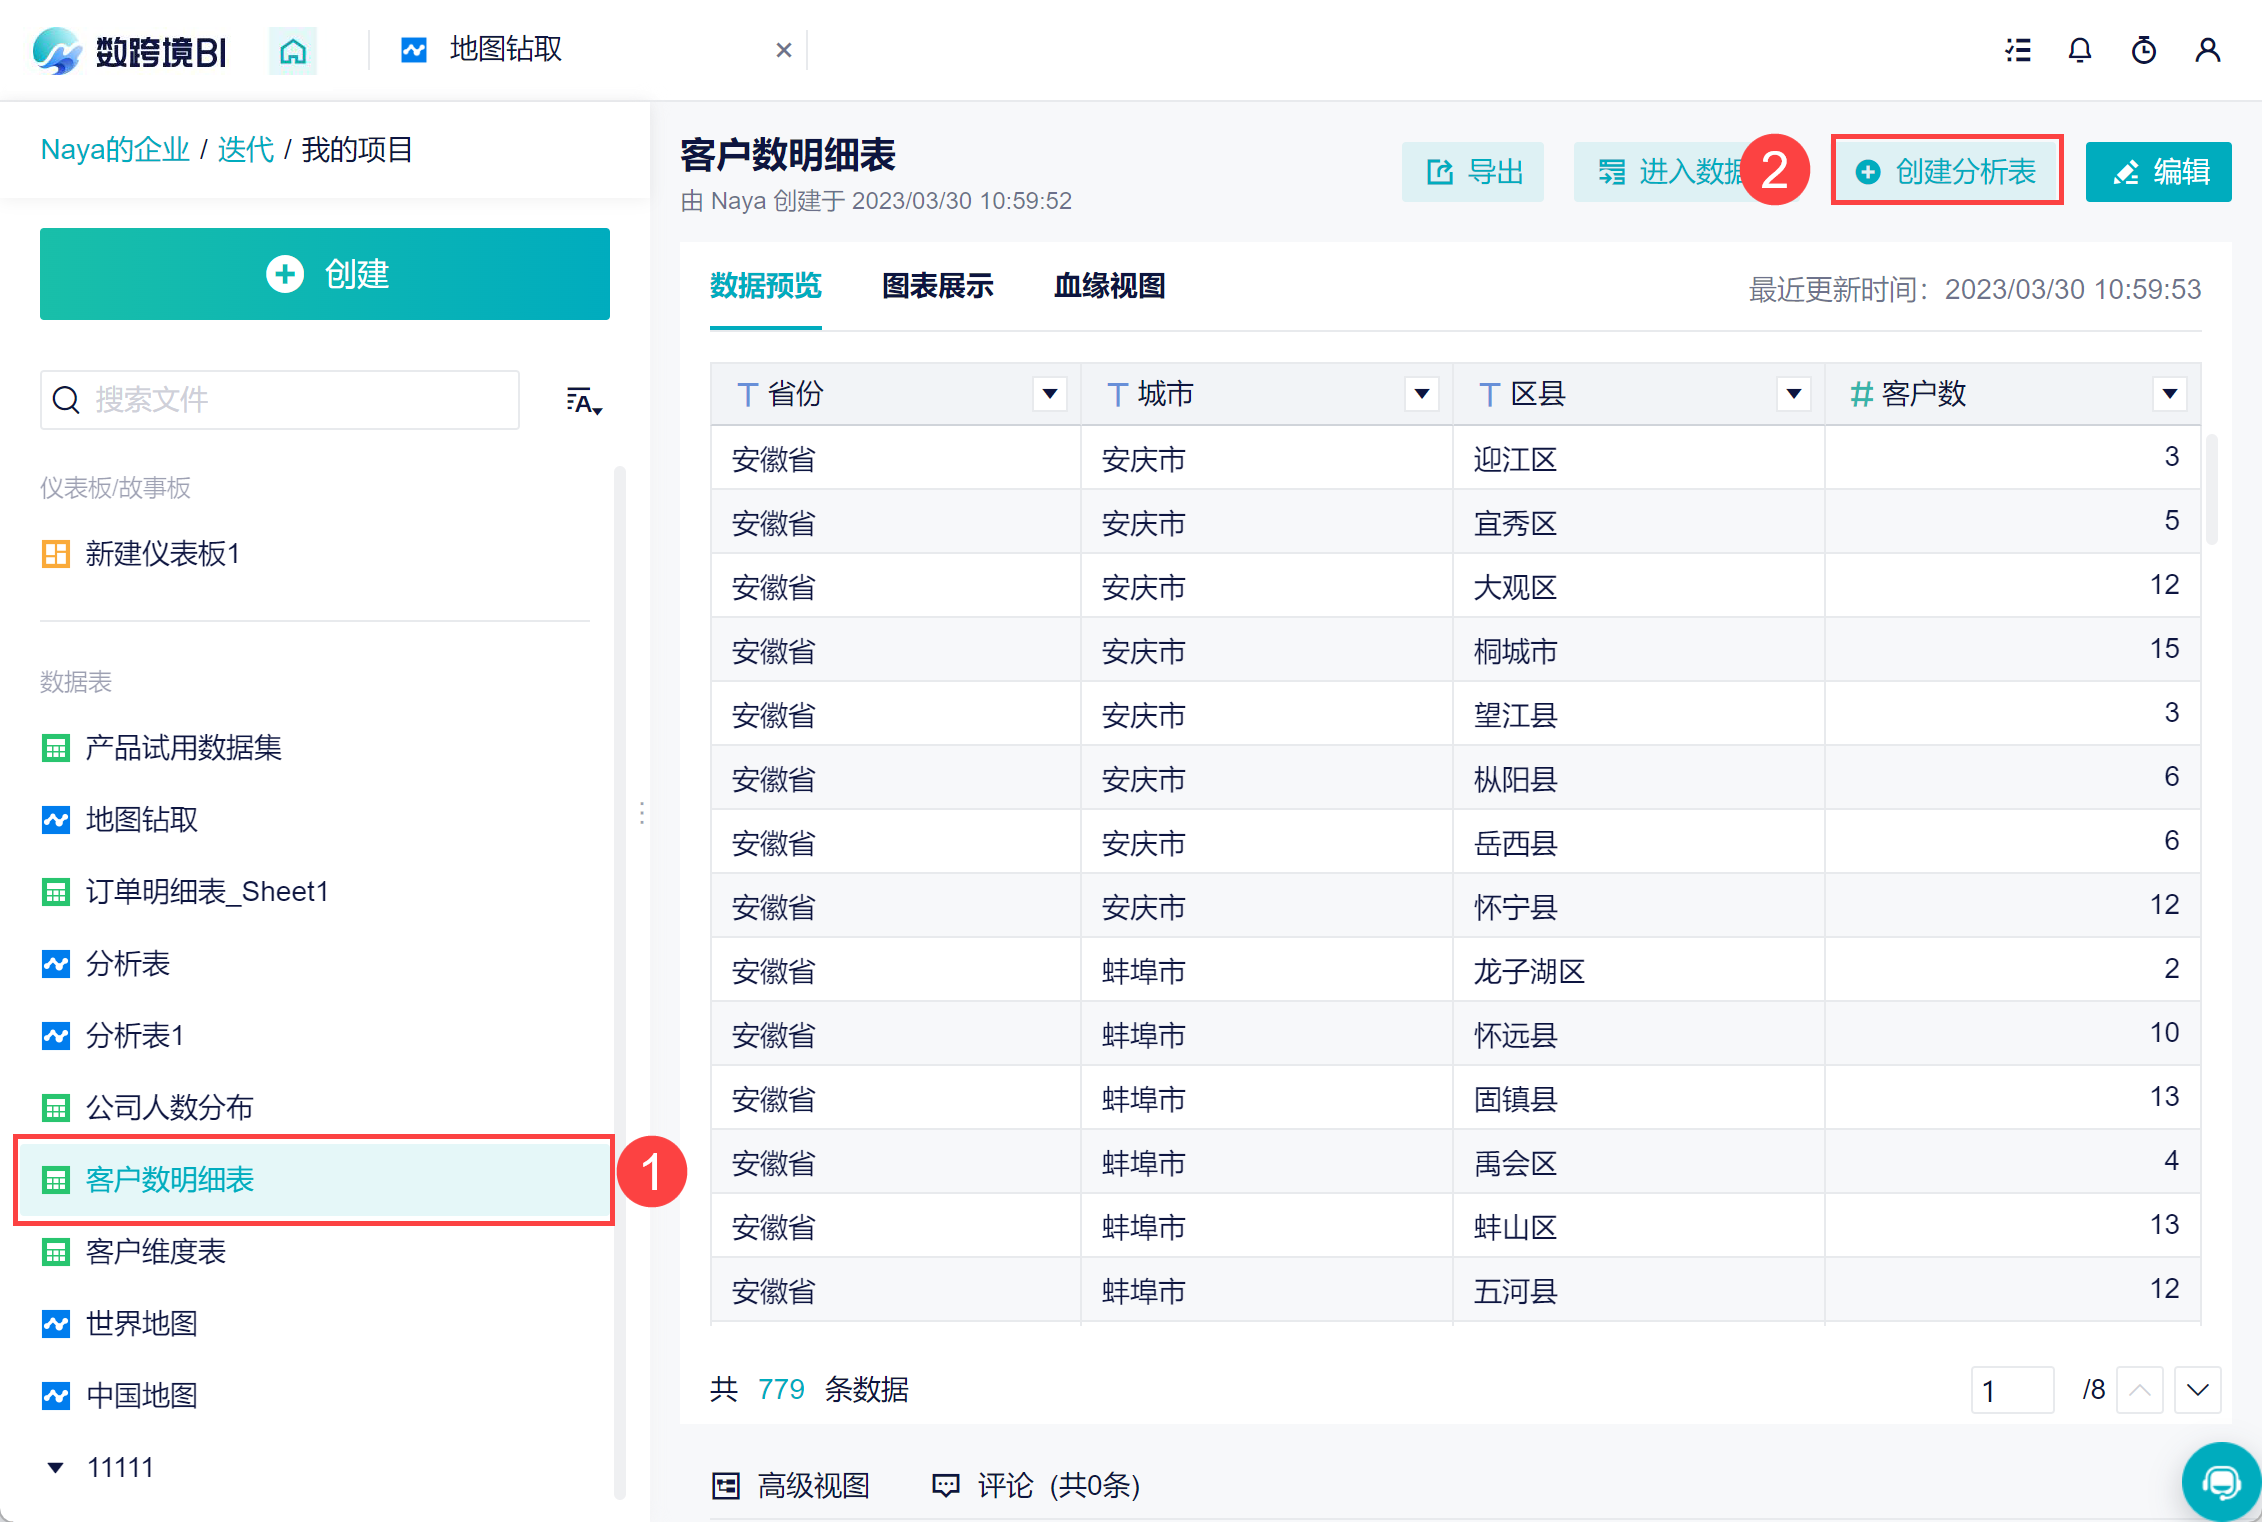Click the 进入数据 button

(x=1670, y=172)
